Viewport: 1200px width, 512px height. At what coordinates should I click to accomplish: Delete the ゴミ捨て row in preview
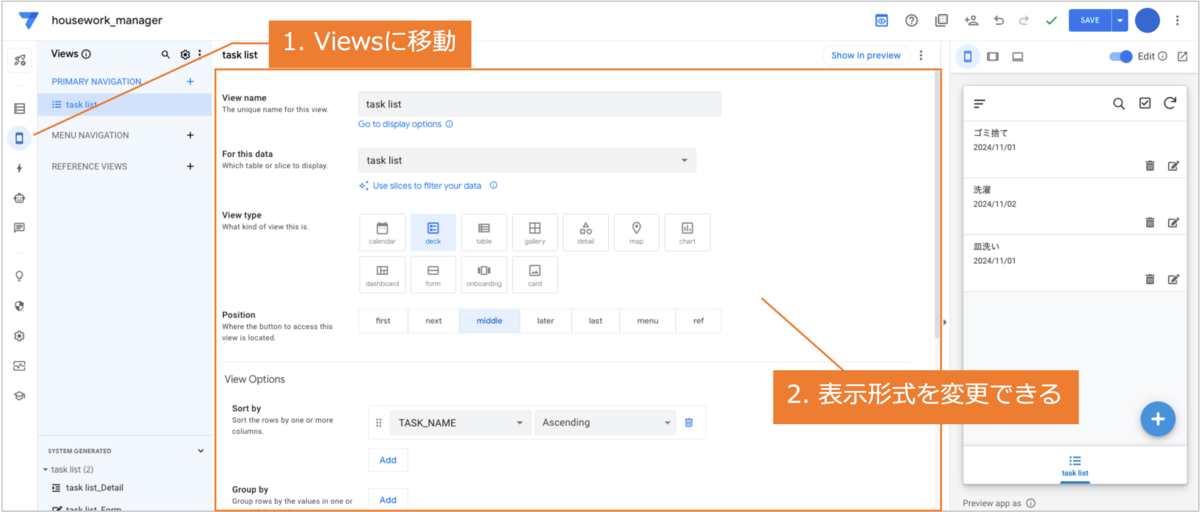1150,166
